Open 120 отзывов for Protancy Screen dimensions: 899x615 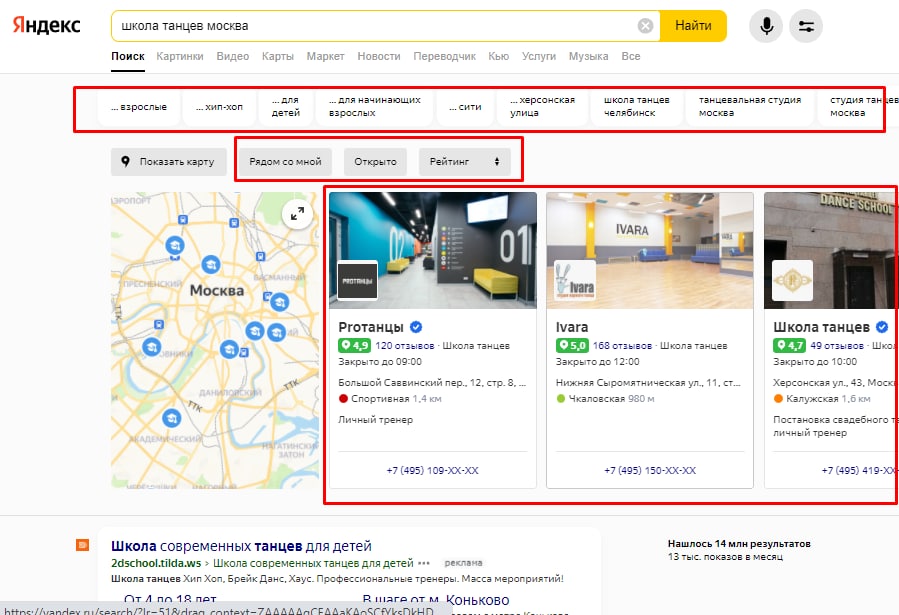coord(404,346)
